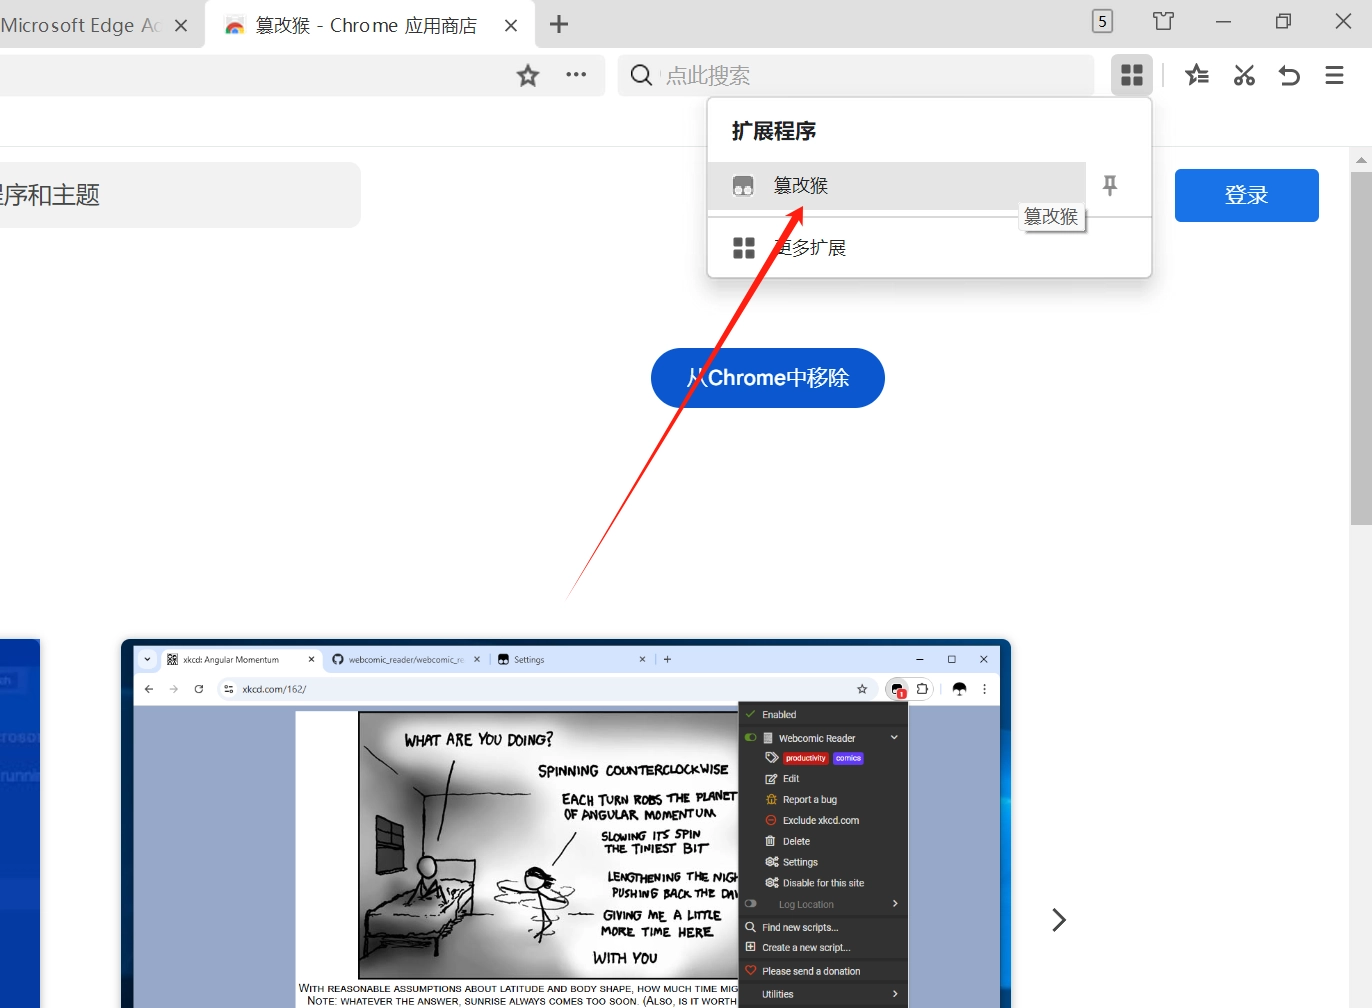Focus the store search field ending 序和主题
The height and width of the screenshot is (1008, 1372).
(180, 195)
